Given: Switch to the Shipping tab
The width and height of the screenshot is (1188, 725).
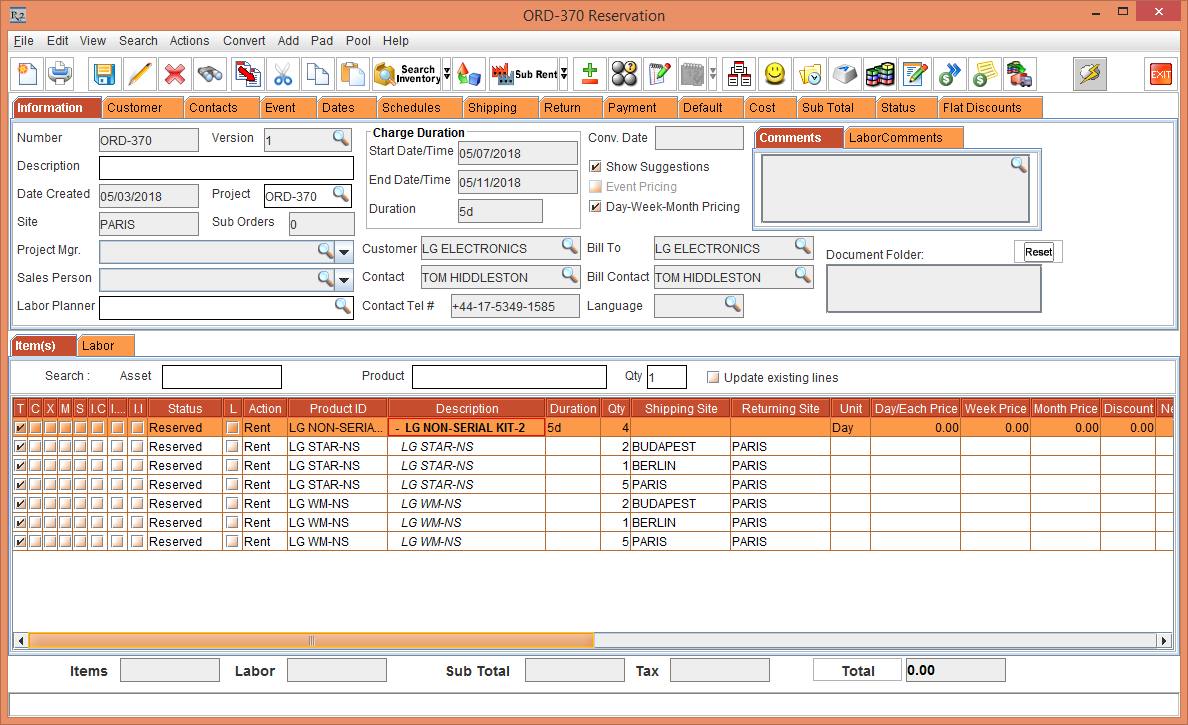Looking at the screenshot, I should coord(492,108).
